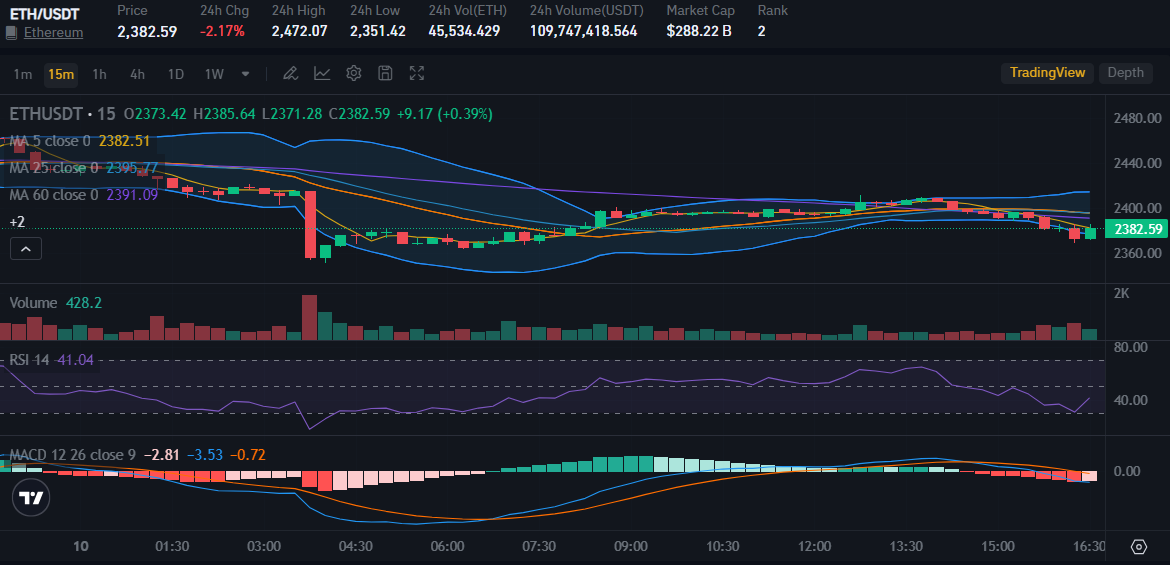Image resolution: width=1170 pixels, height=565 pixels.
Task: Open the chart axis settings hexagon icon
Action: tap(1139, 547)
